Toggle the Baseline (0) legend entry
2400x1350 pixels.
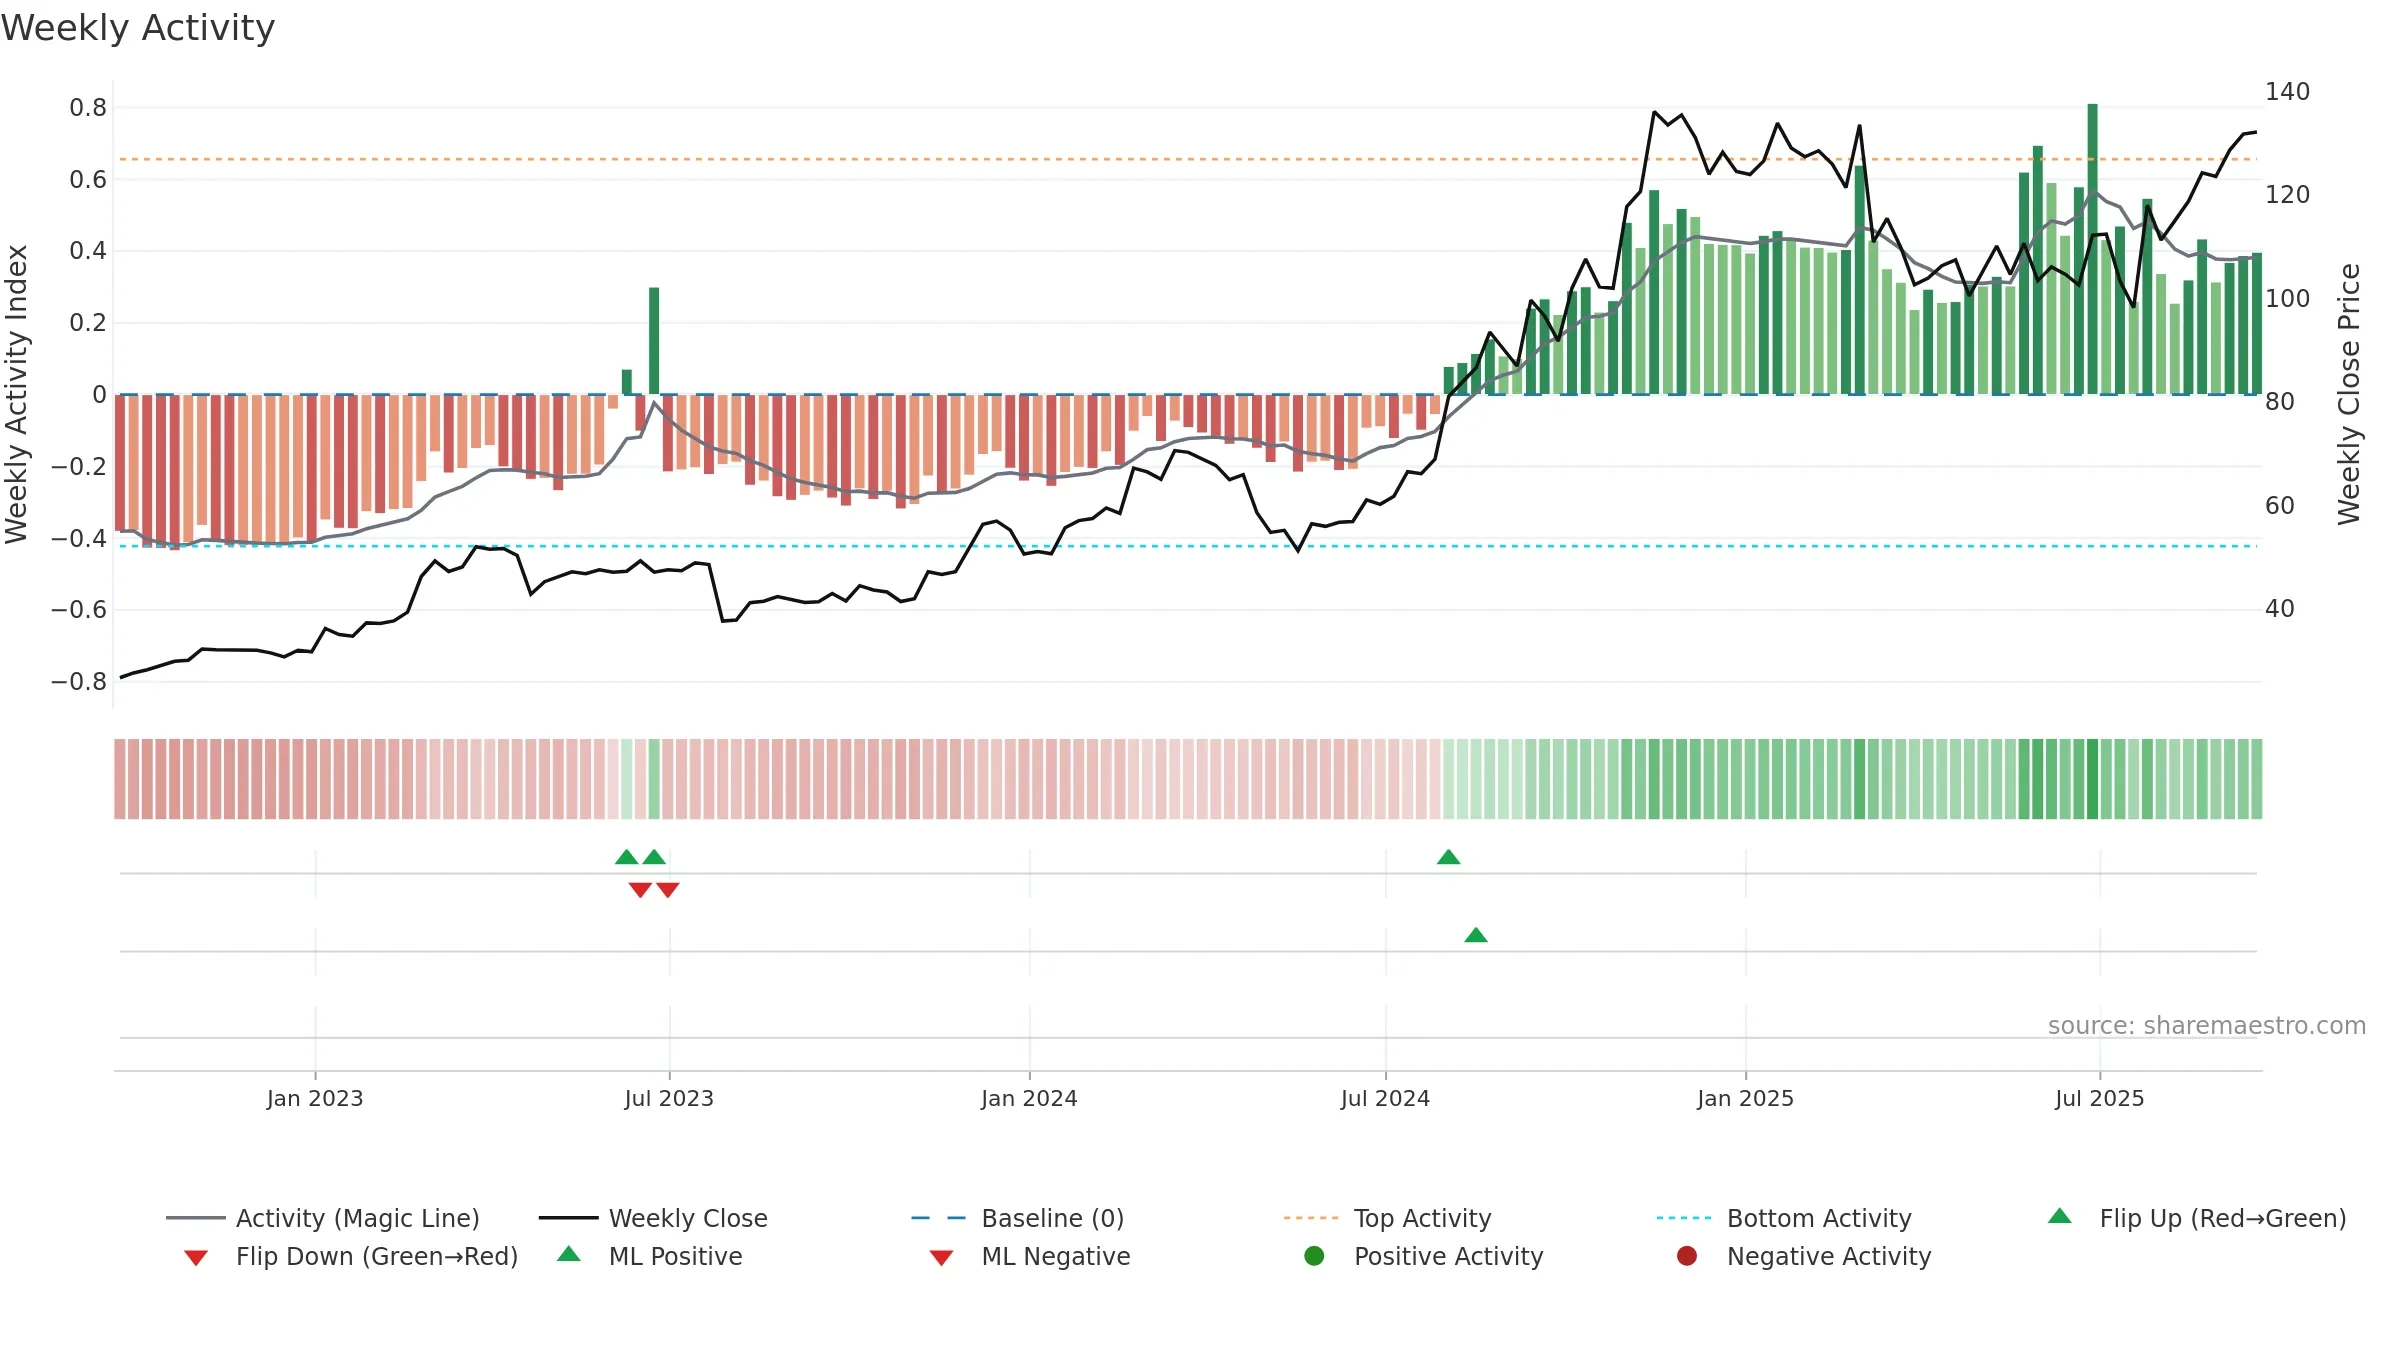(x=1017, y=1218)
